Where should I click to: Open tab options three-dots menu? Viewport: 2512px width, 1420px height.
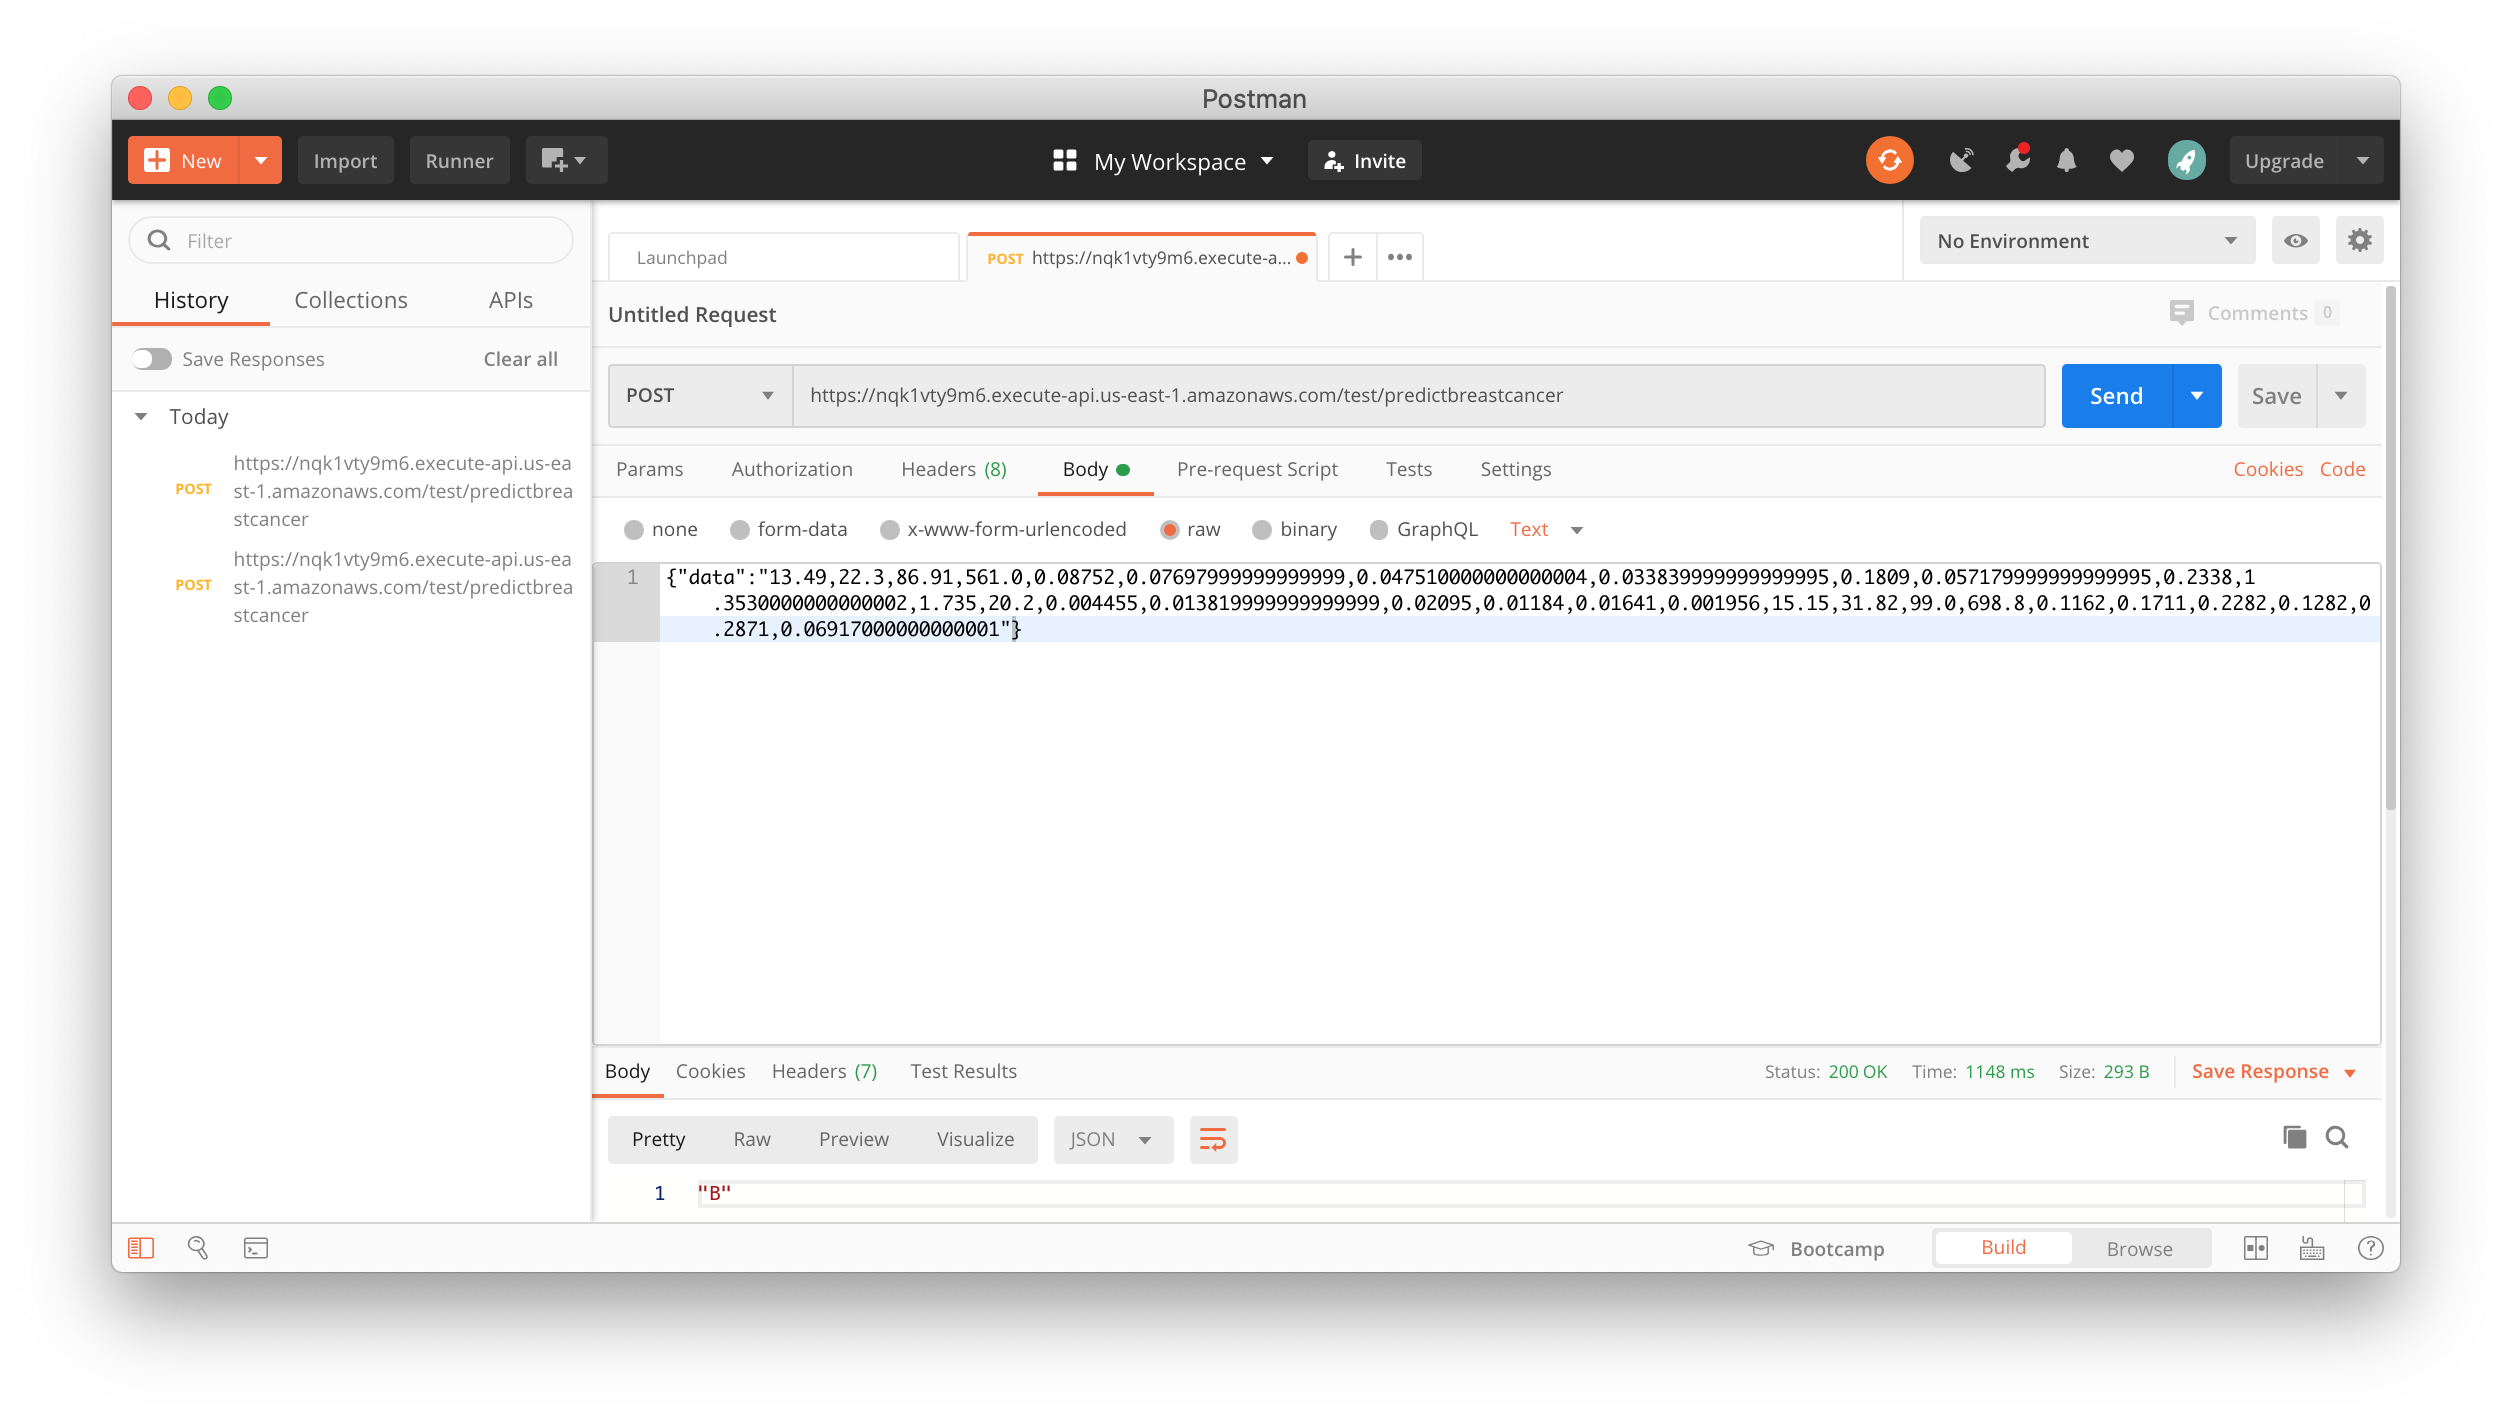click(x=1399, y=257)
